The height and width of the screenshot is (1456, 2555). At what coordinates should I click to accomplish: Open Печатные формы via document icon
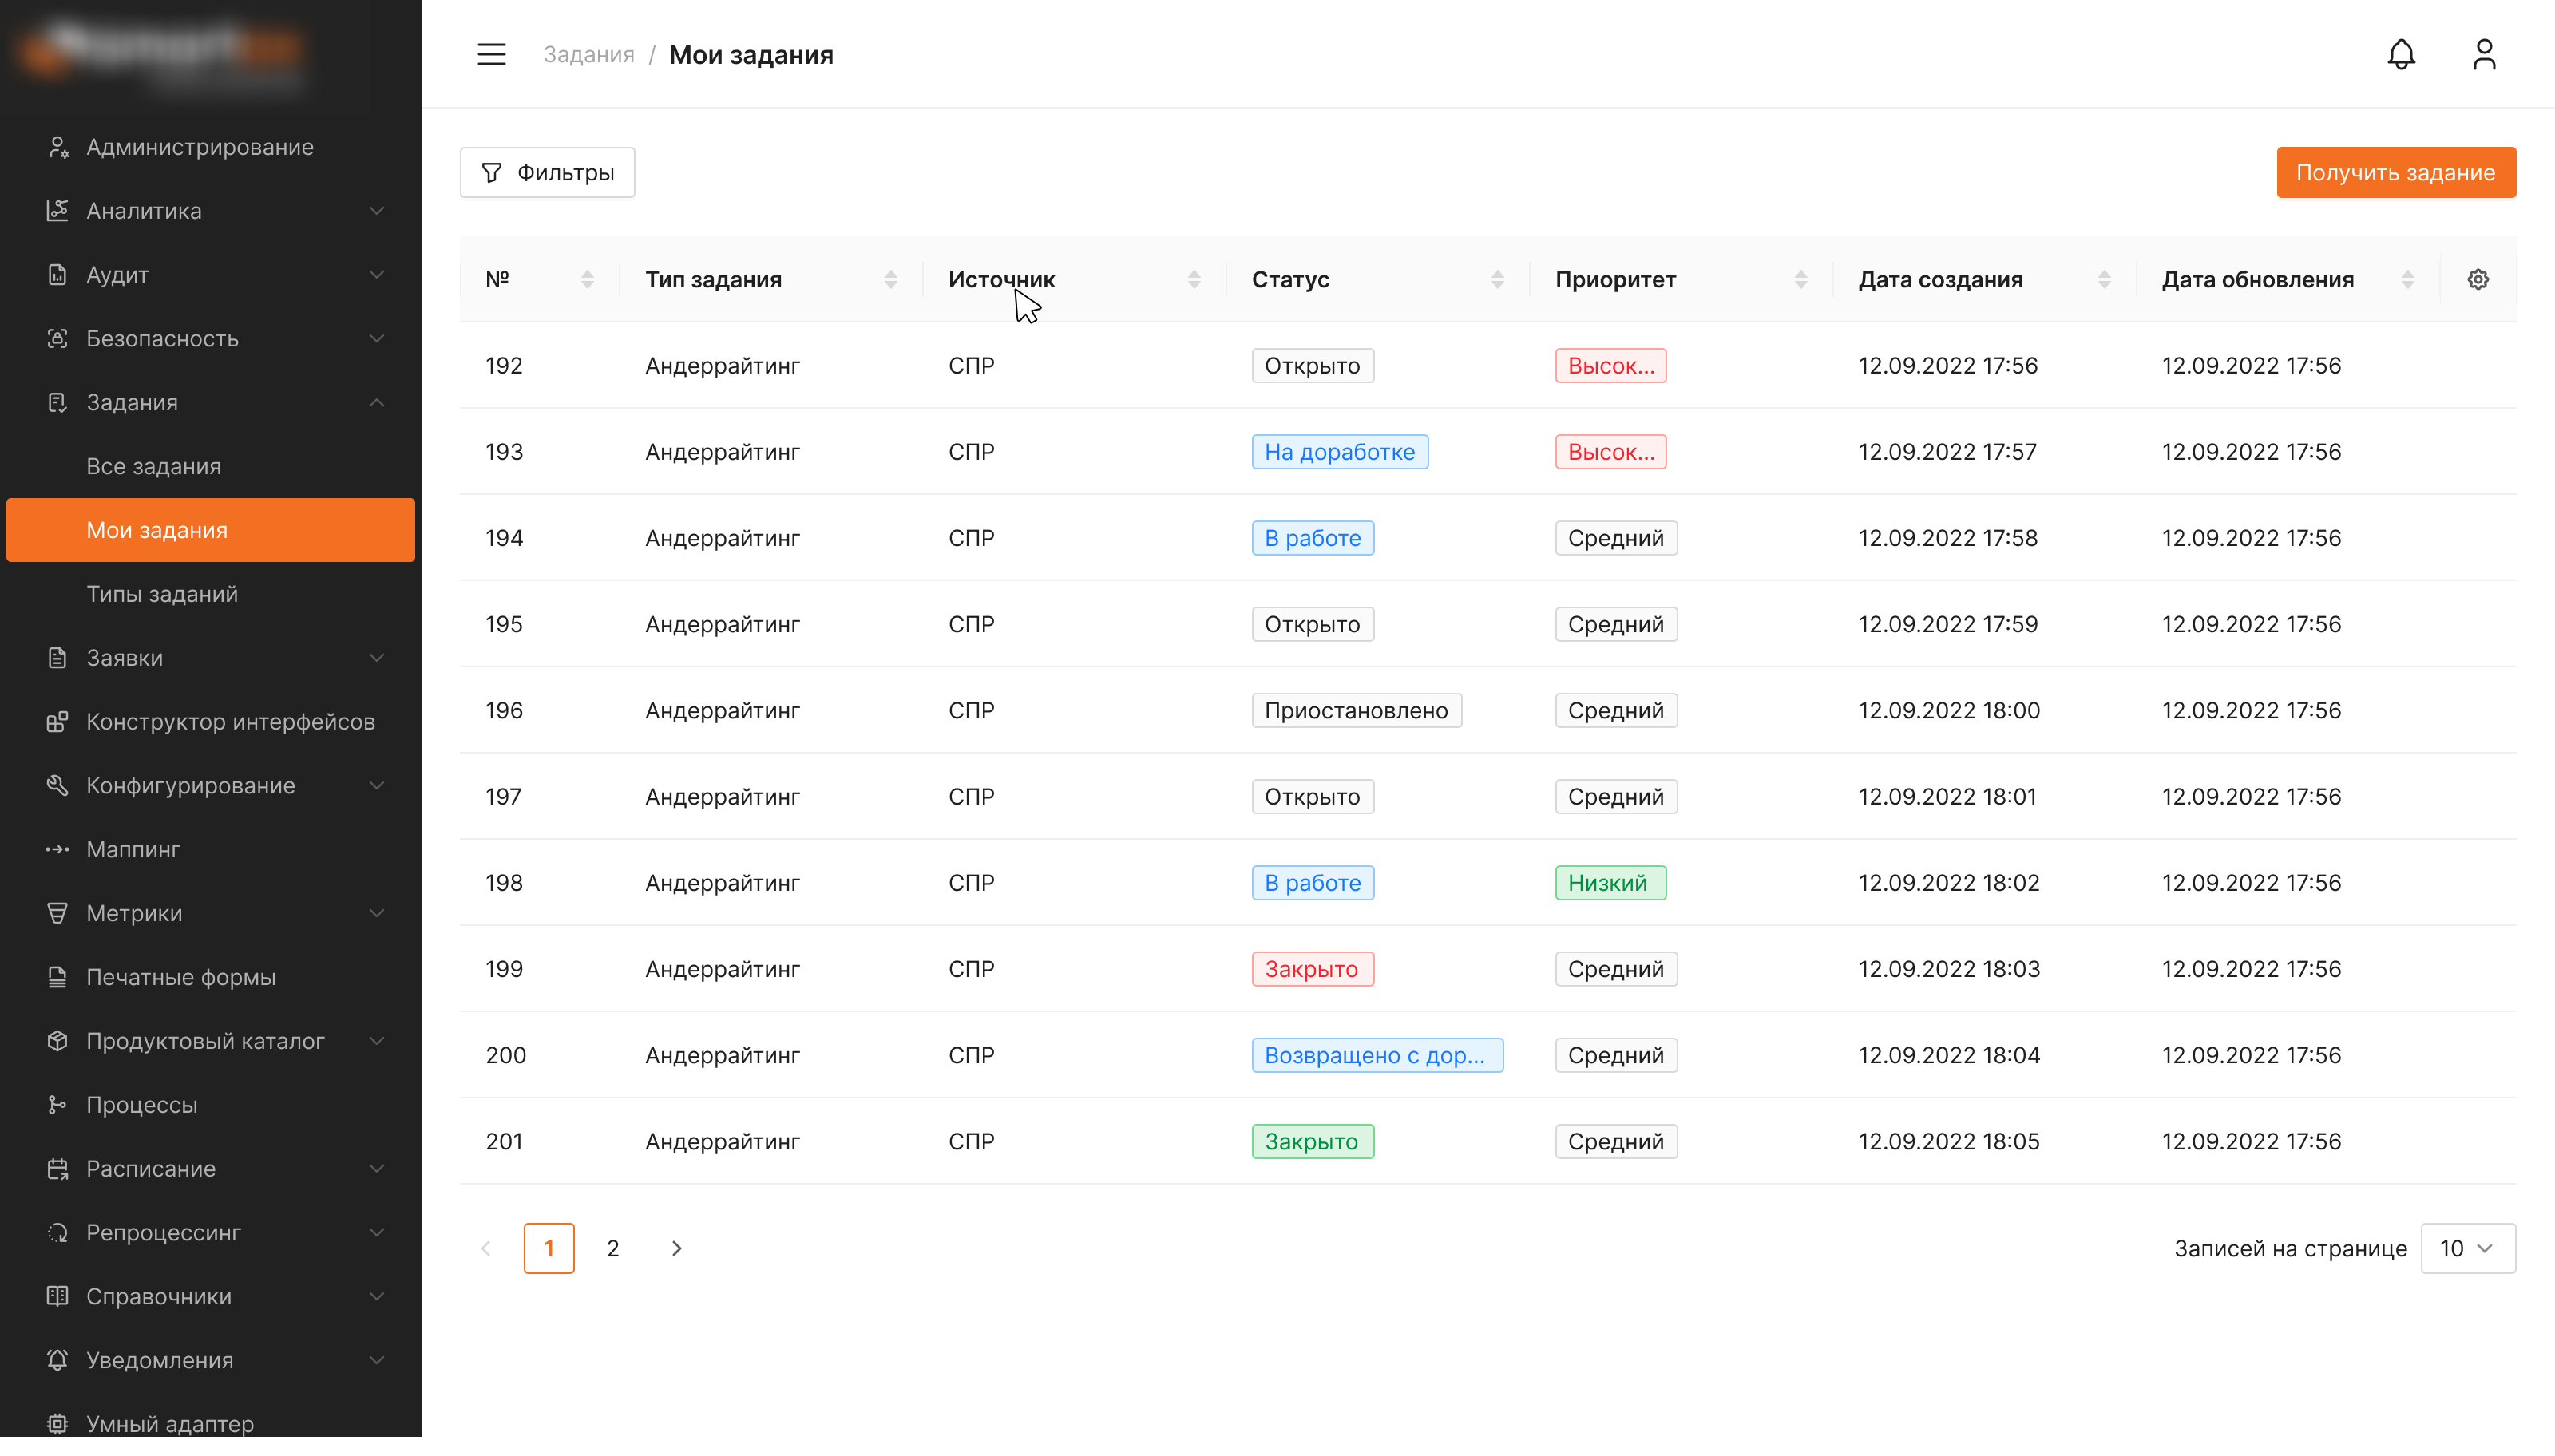57,977
